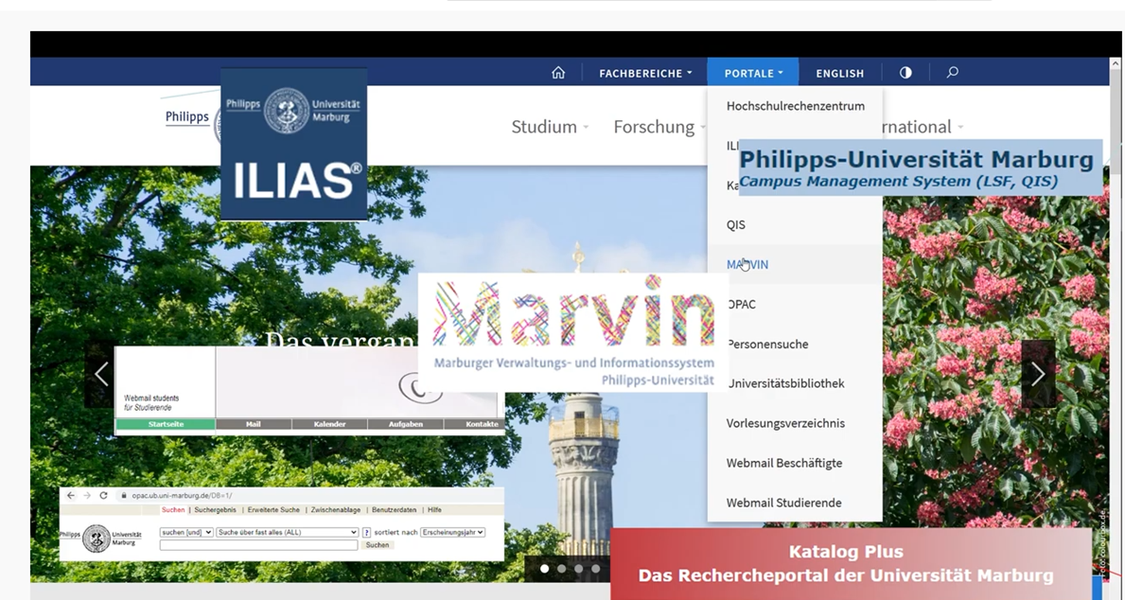The width and height of the screenshot is (1125, 600).
Task: Click 'Webmail students' heading text
Action: pyautogui.click(x=151, y=398)
